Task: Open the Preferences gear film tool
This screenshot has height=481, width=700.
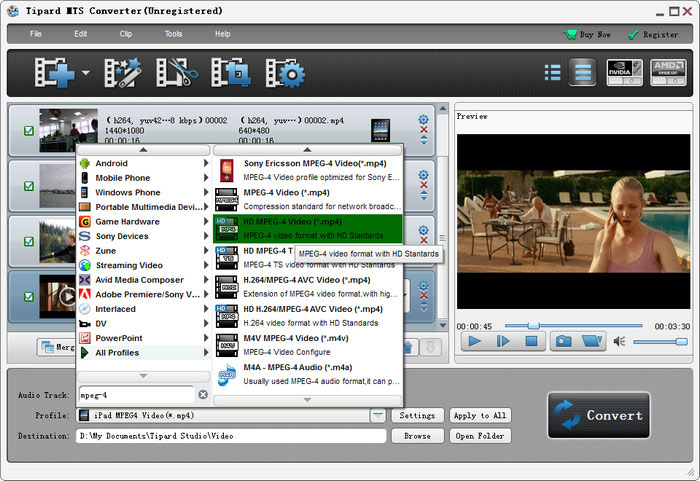Action: [x=285, y=72]
